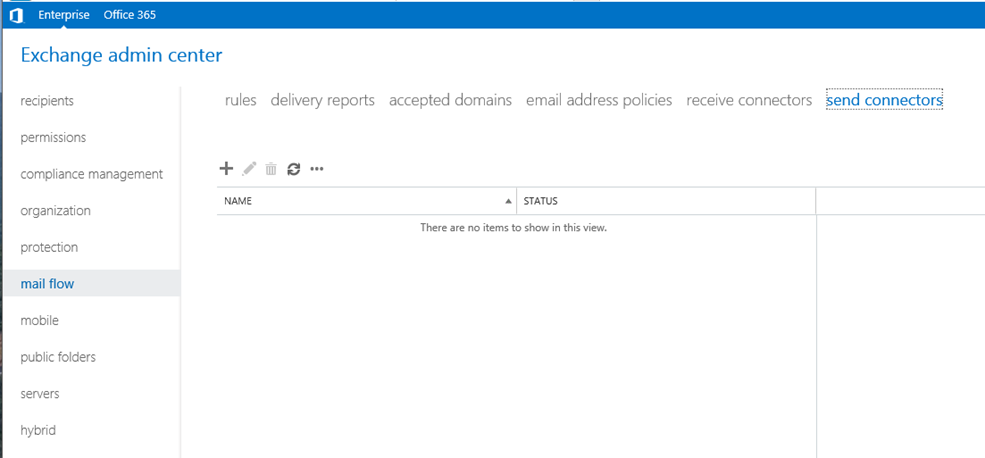Open the accepted domains tab
The image size is (985, 458).
point(450,100)
